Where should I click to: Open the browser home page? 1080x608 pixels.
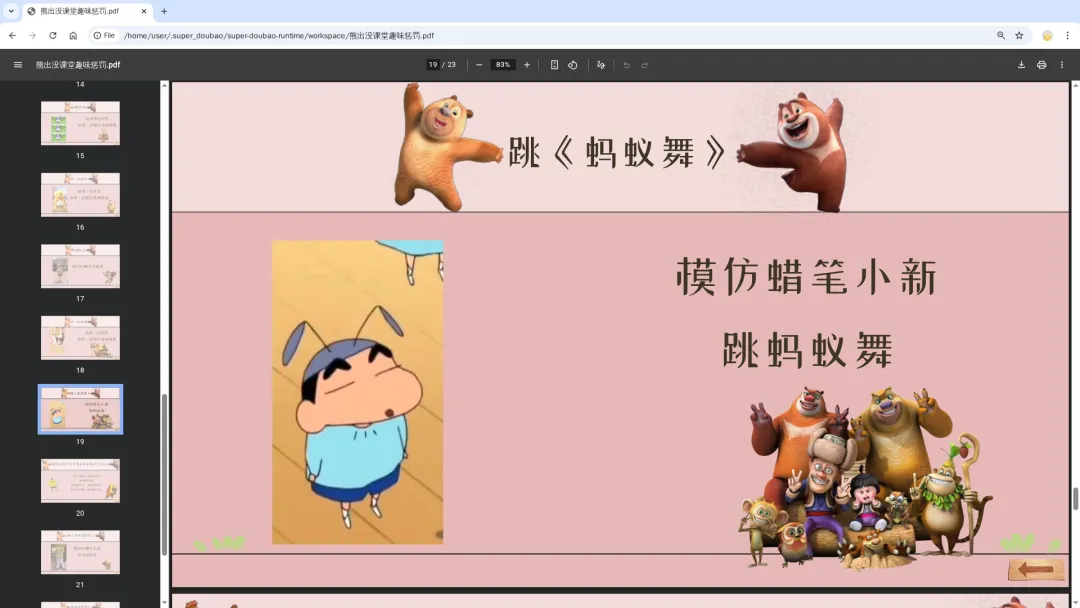point(73,35)
